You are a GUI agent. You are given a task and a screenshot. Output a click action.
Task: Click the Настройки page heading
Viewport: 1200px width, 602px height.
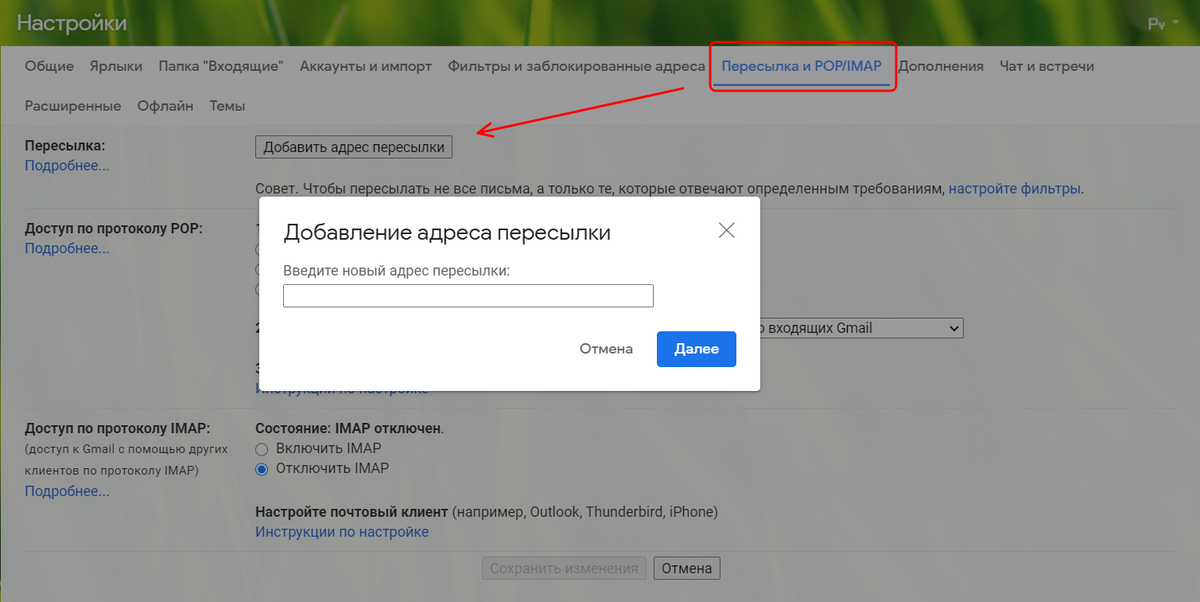point(72,22)
